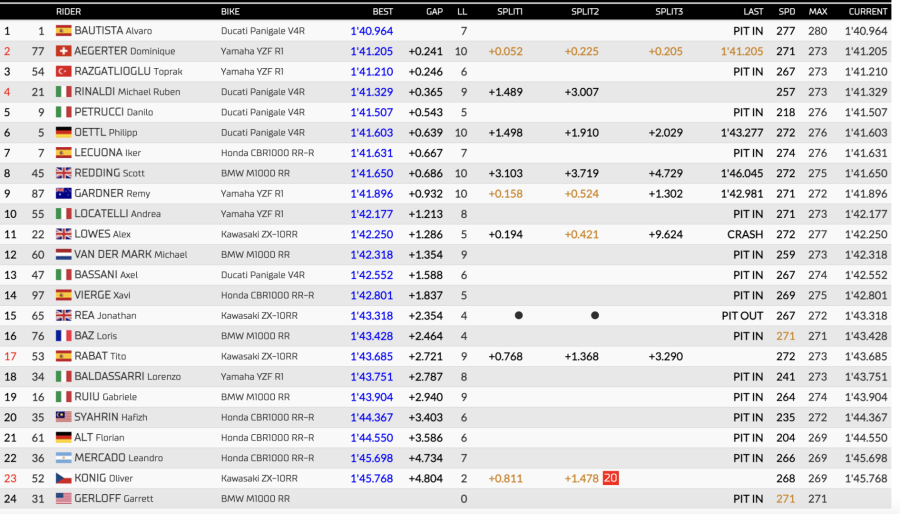Click the Spanish flag beside RABAT Tito
The image size is (900, 514).
tap(64, 356)
